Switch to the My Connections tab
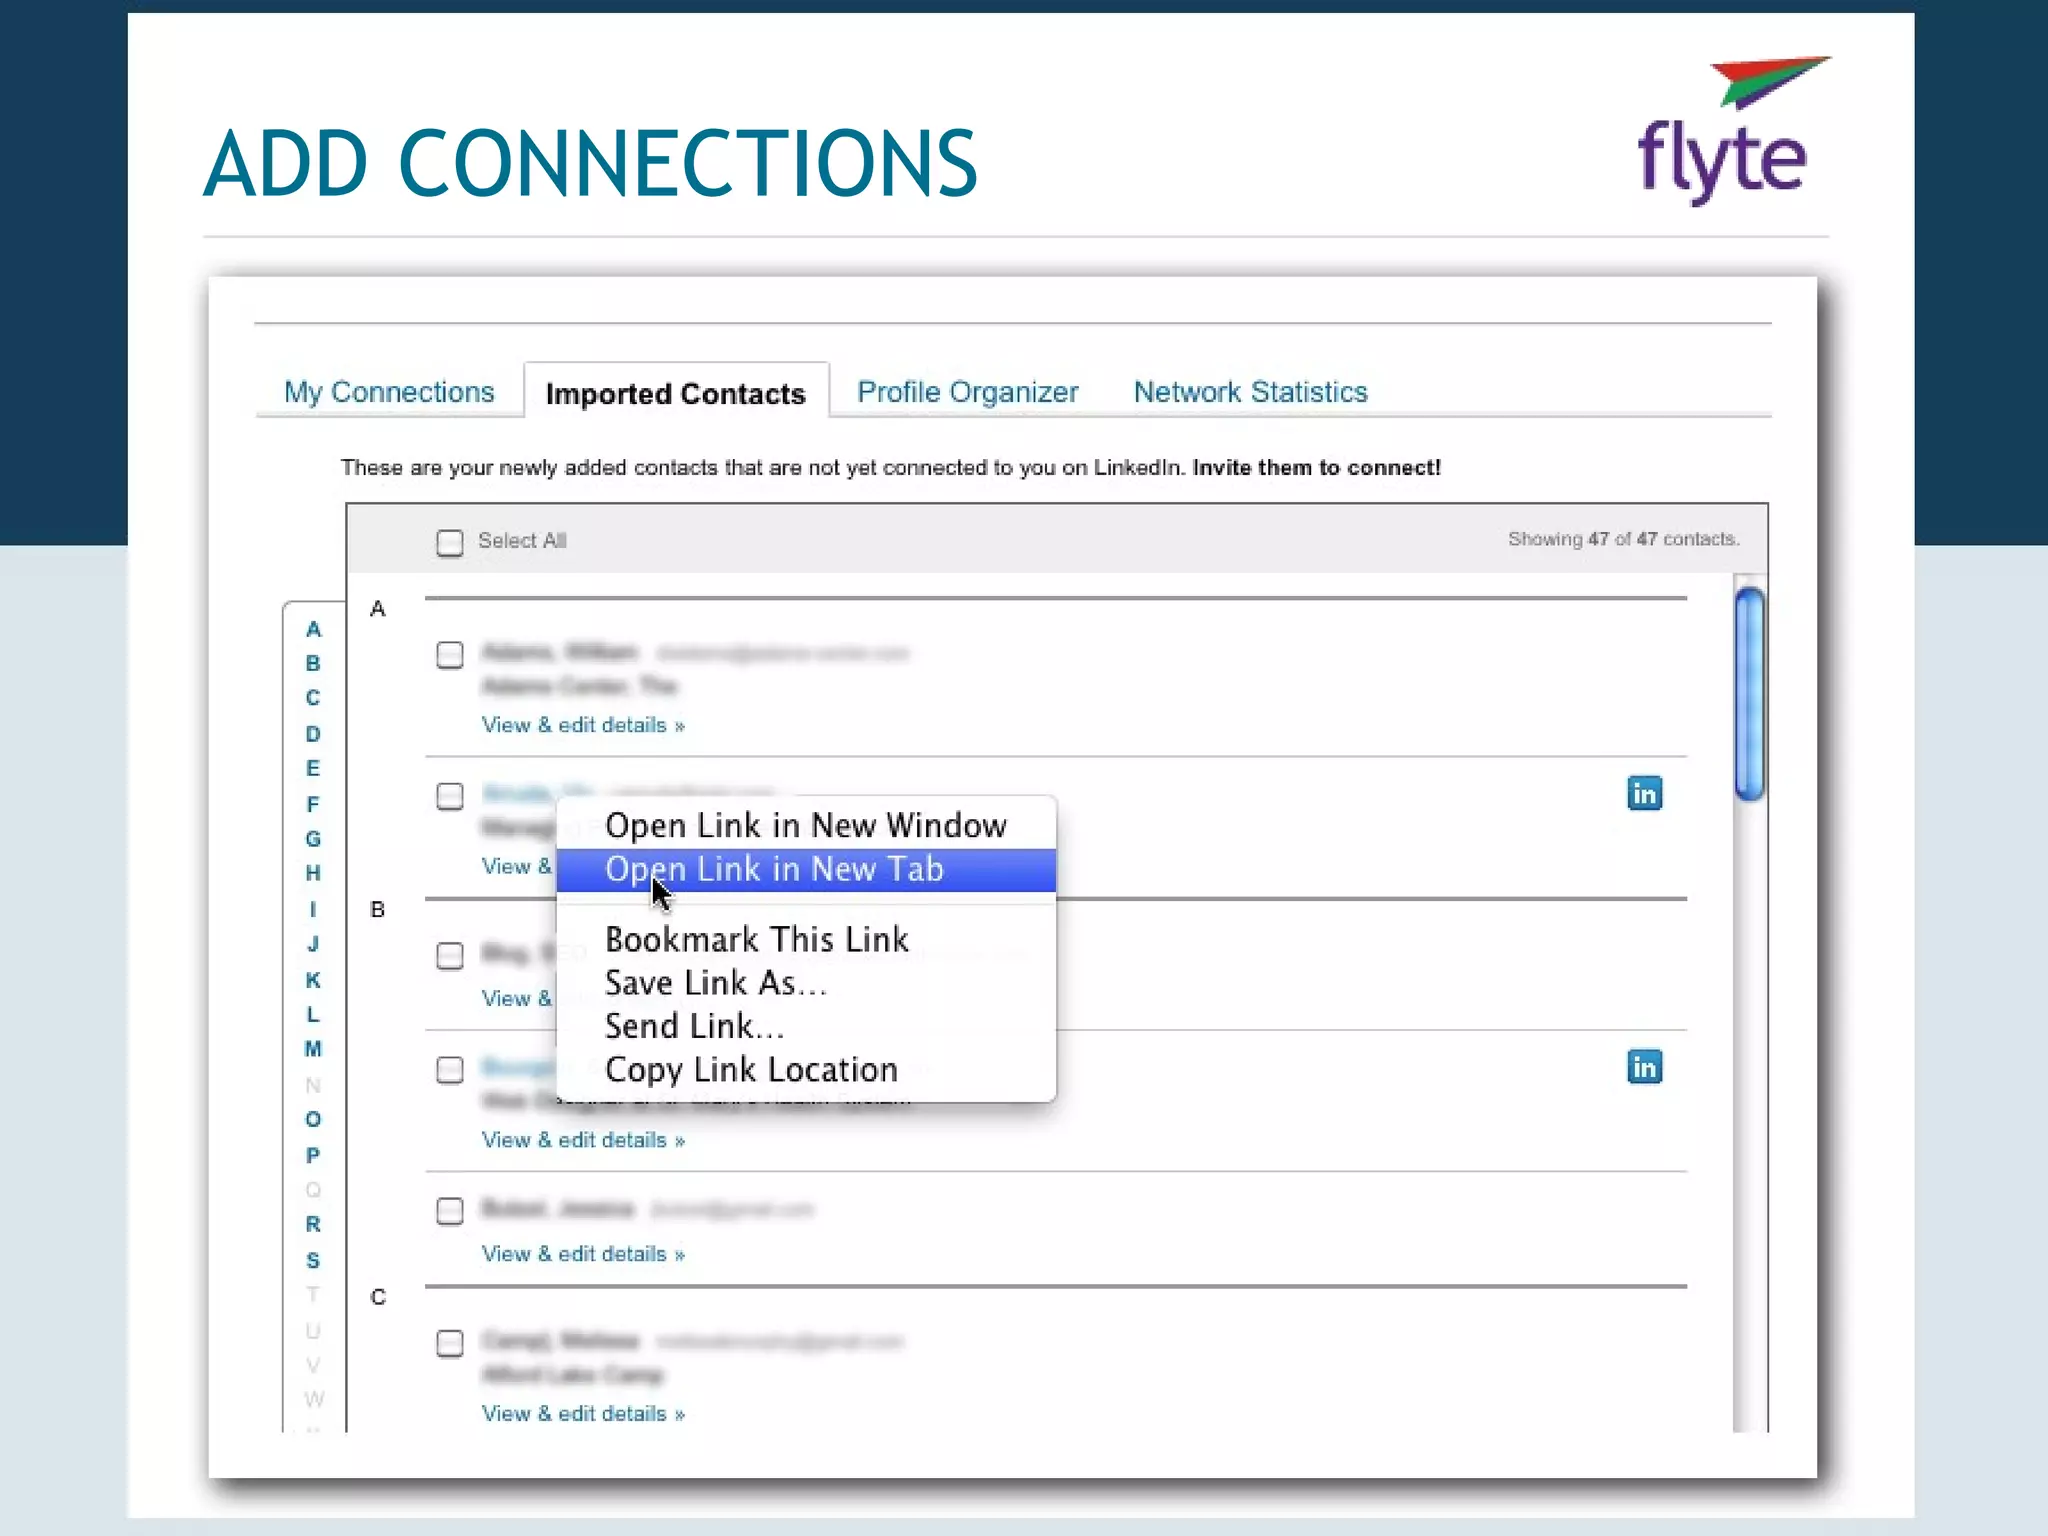The height and width of the screenshot is (1536, 2048). coord(389,392)
